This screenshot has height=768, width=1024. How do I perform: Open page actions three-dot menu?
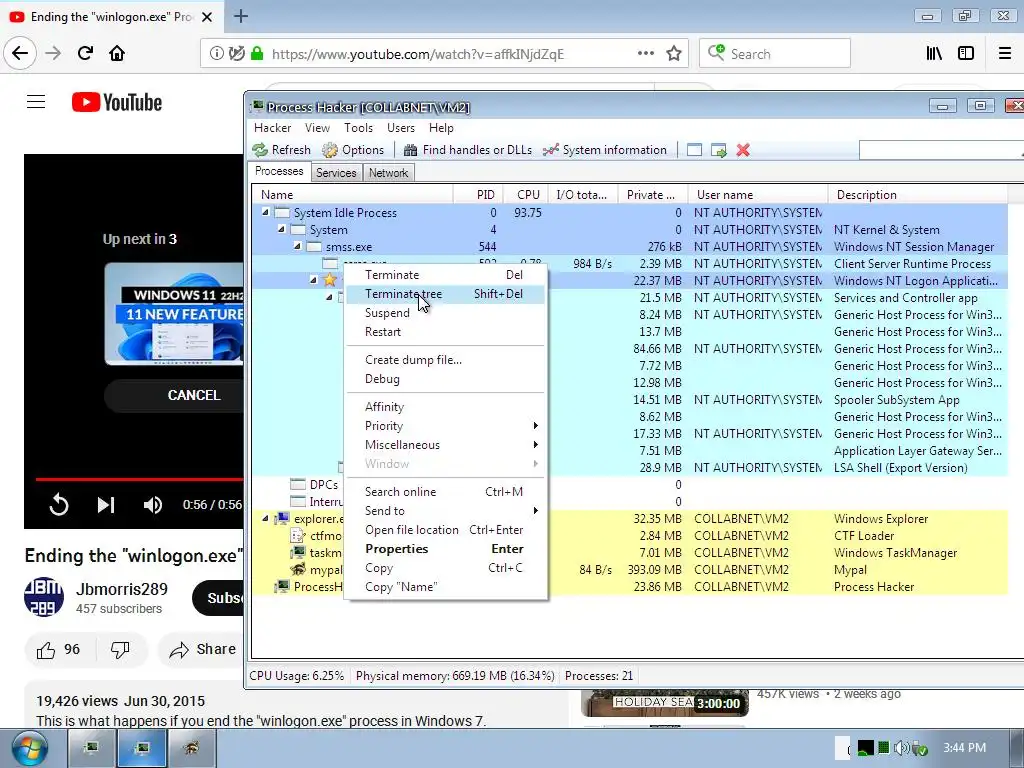646,53
